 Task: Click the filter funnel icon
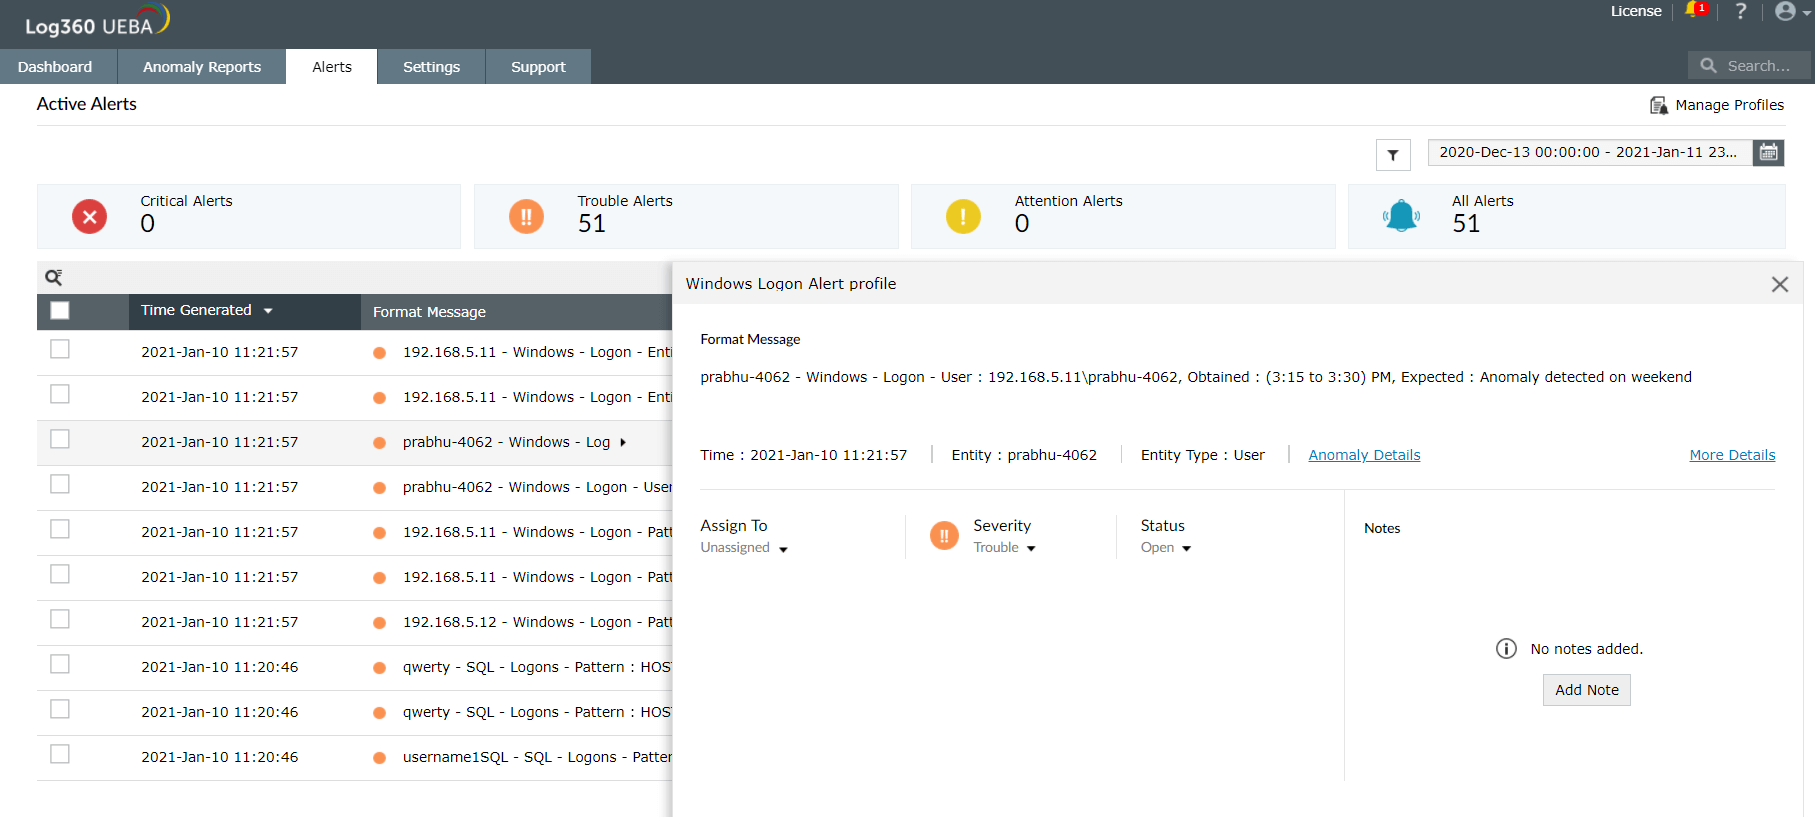pos(1393,155)
